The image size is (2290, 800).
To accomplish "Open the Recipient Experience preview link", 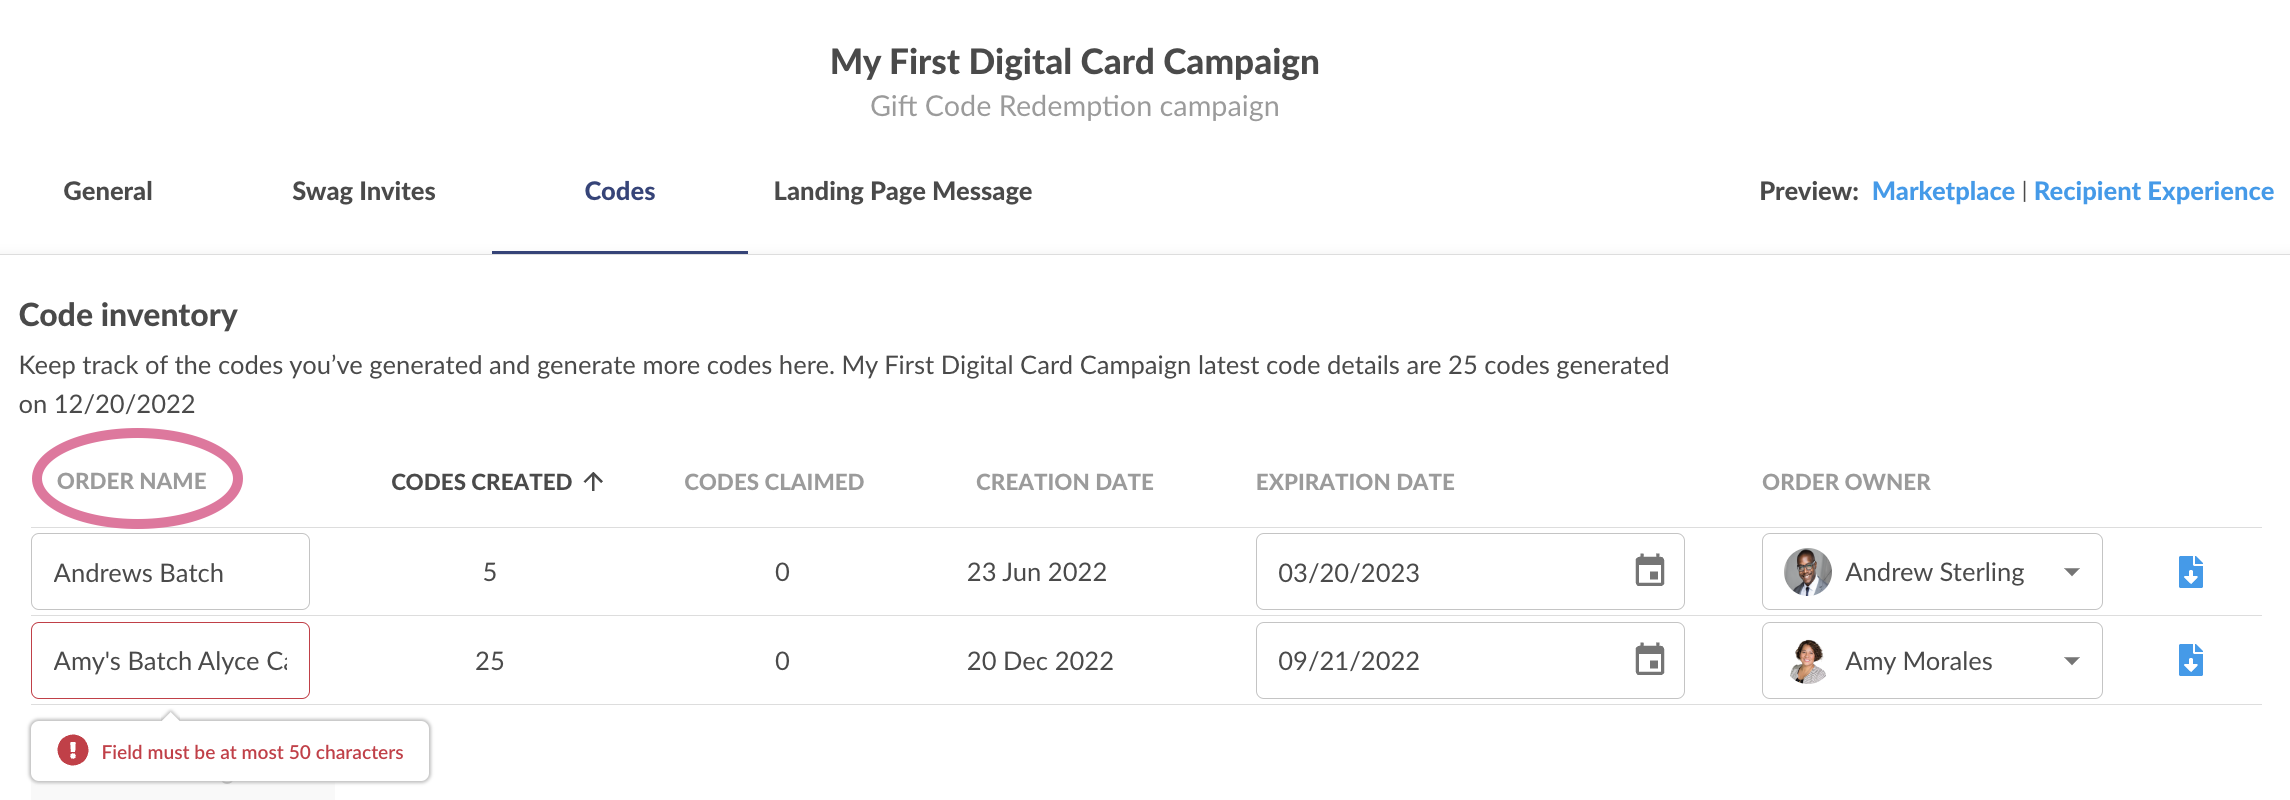I will point(2154,191).
